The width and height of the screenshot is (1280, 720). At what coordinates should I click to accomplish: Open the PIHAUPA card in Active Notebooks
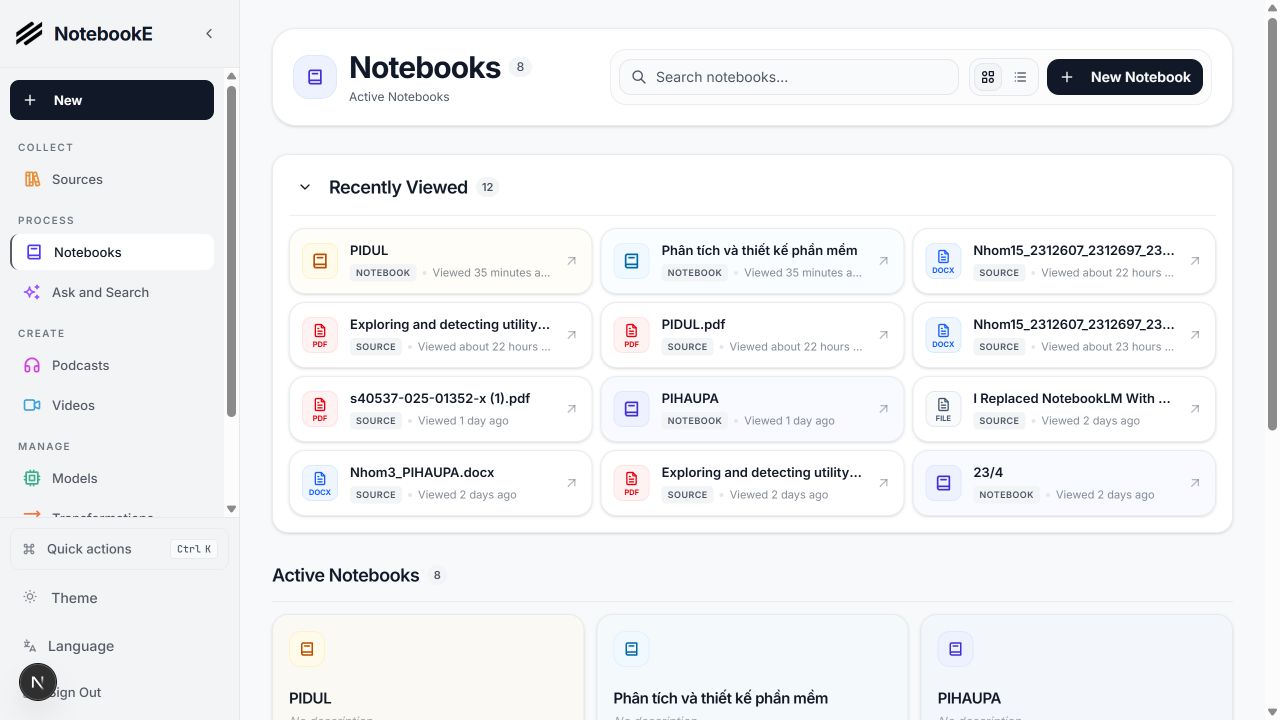pyautogui.click(x=1076, y=667)
